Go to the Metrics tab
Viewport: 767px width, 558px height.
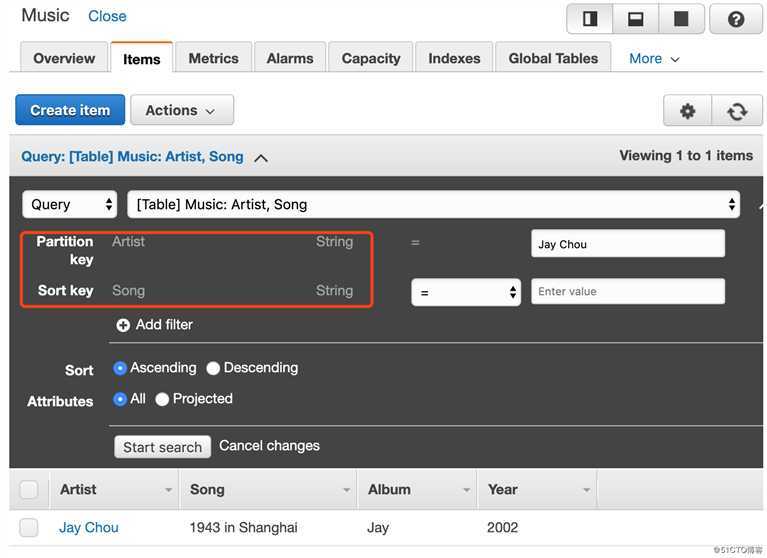click(x=213, y=58)
